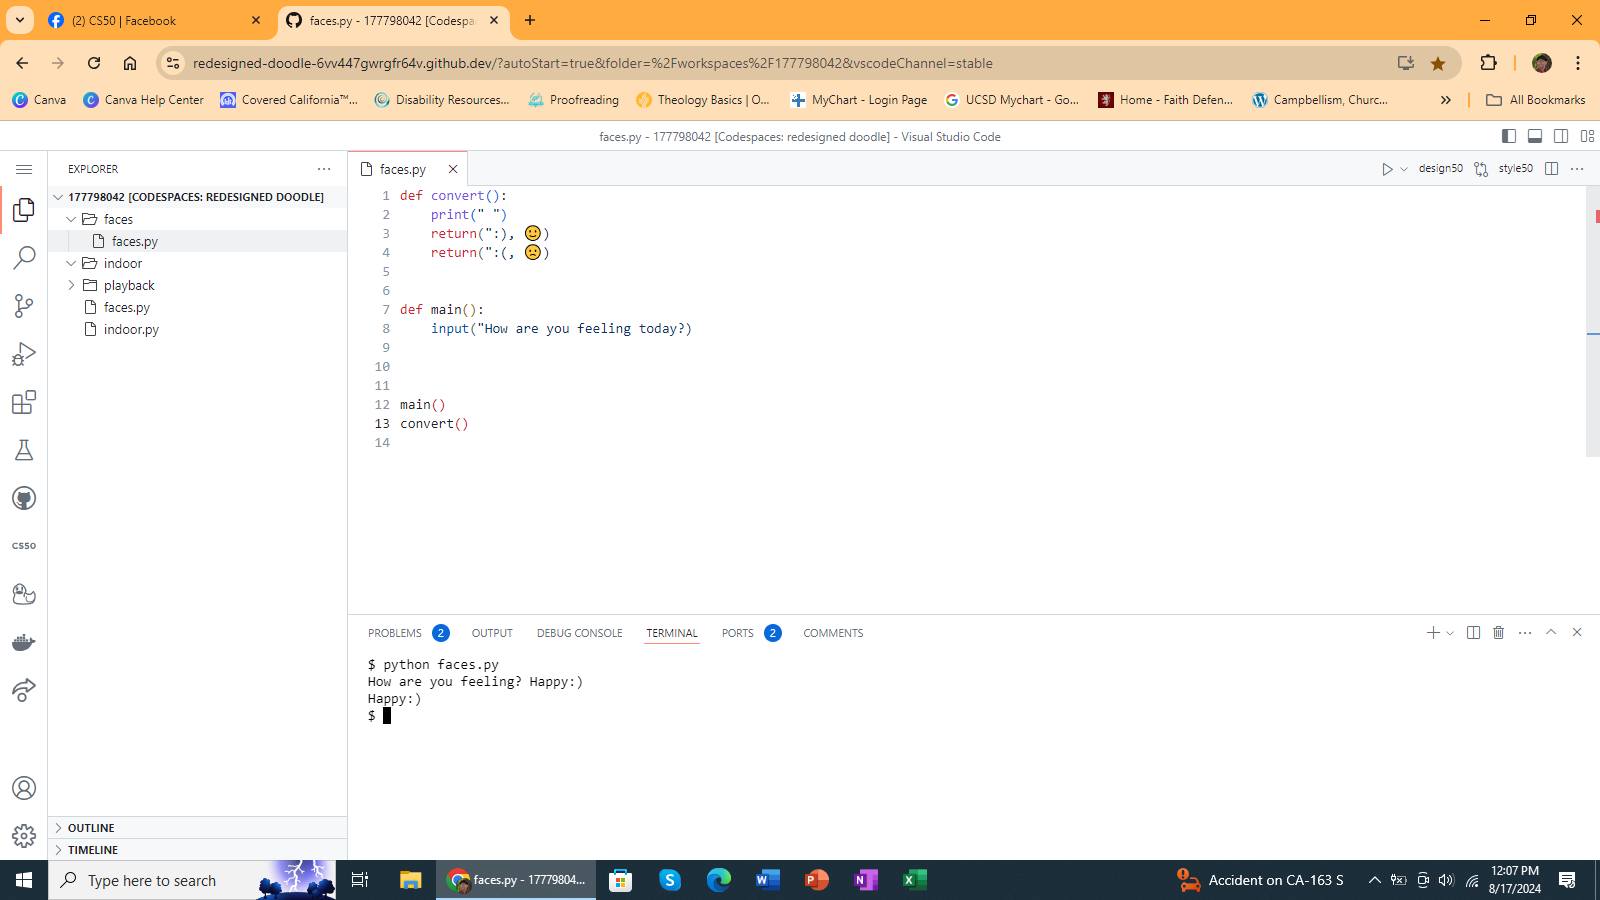Toggle the primary side bar
Screen dimensions: 1600x900
(1509, 136)
